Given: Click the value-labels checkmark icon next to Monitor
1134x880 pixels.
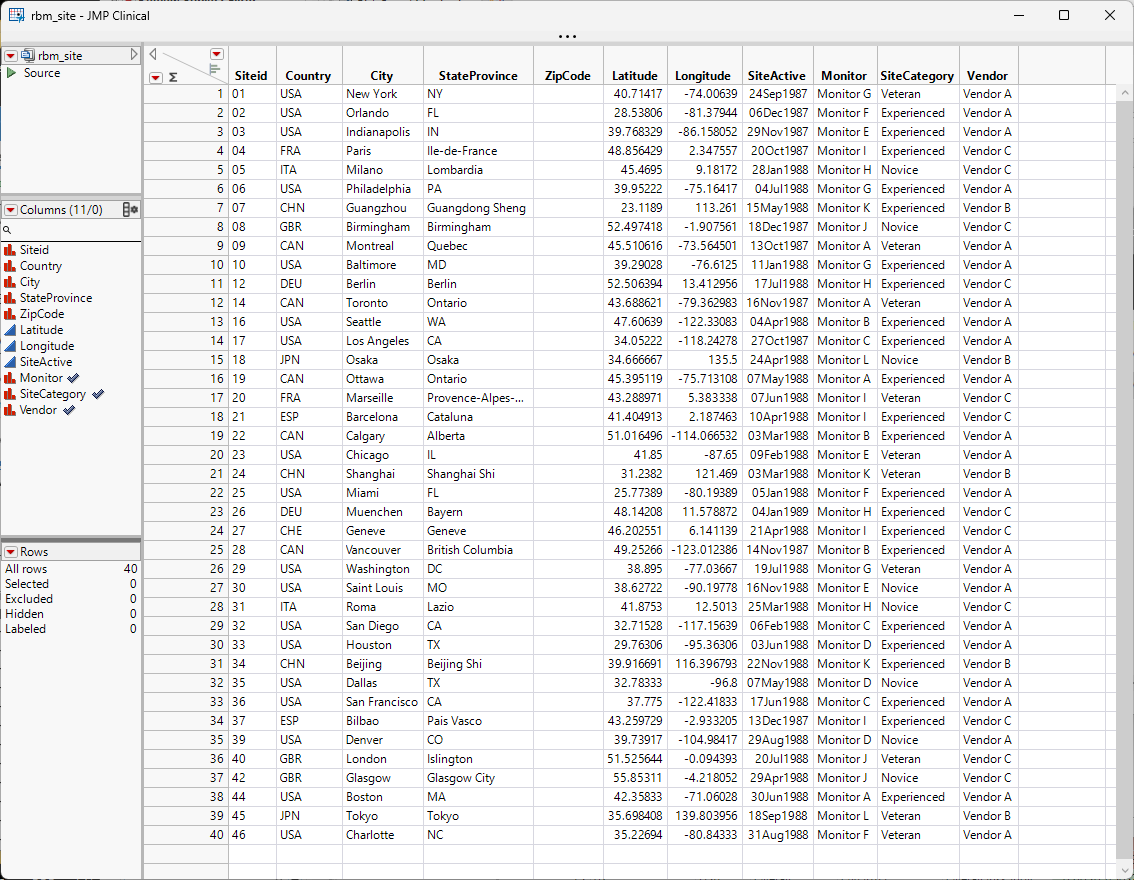Looking at the screenshot, I should (73, 378).
